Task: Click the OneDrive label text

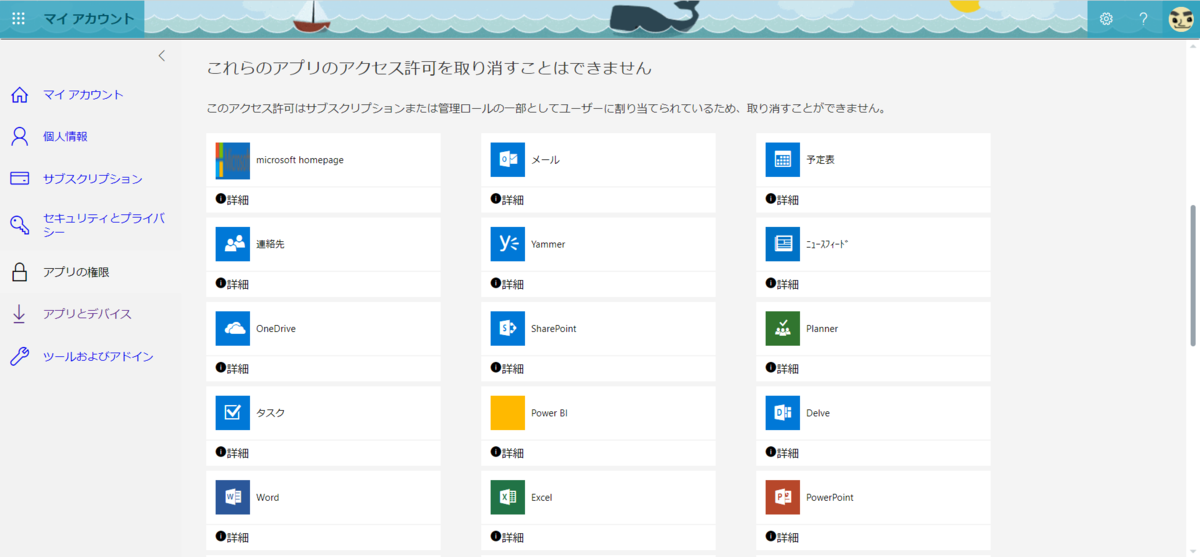Action: coord(276,329)
